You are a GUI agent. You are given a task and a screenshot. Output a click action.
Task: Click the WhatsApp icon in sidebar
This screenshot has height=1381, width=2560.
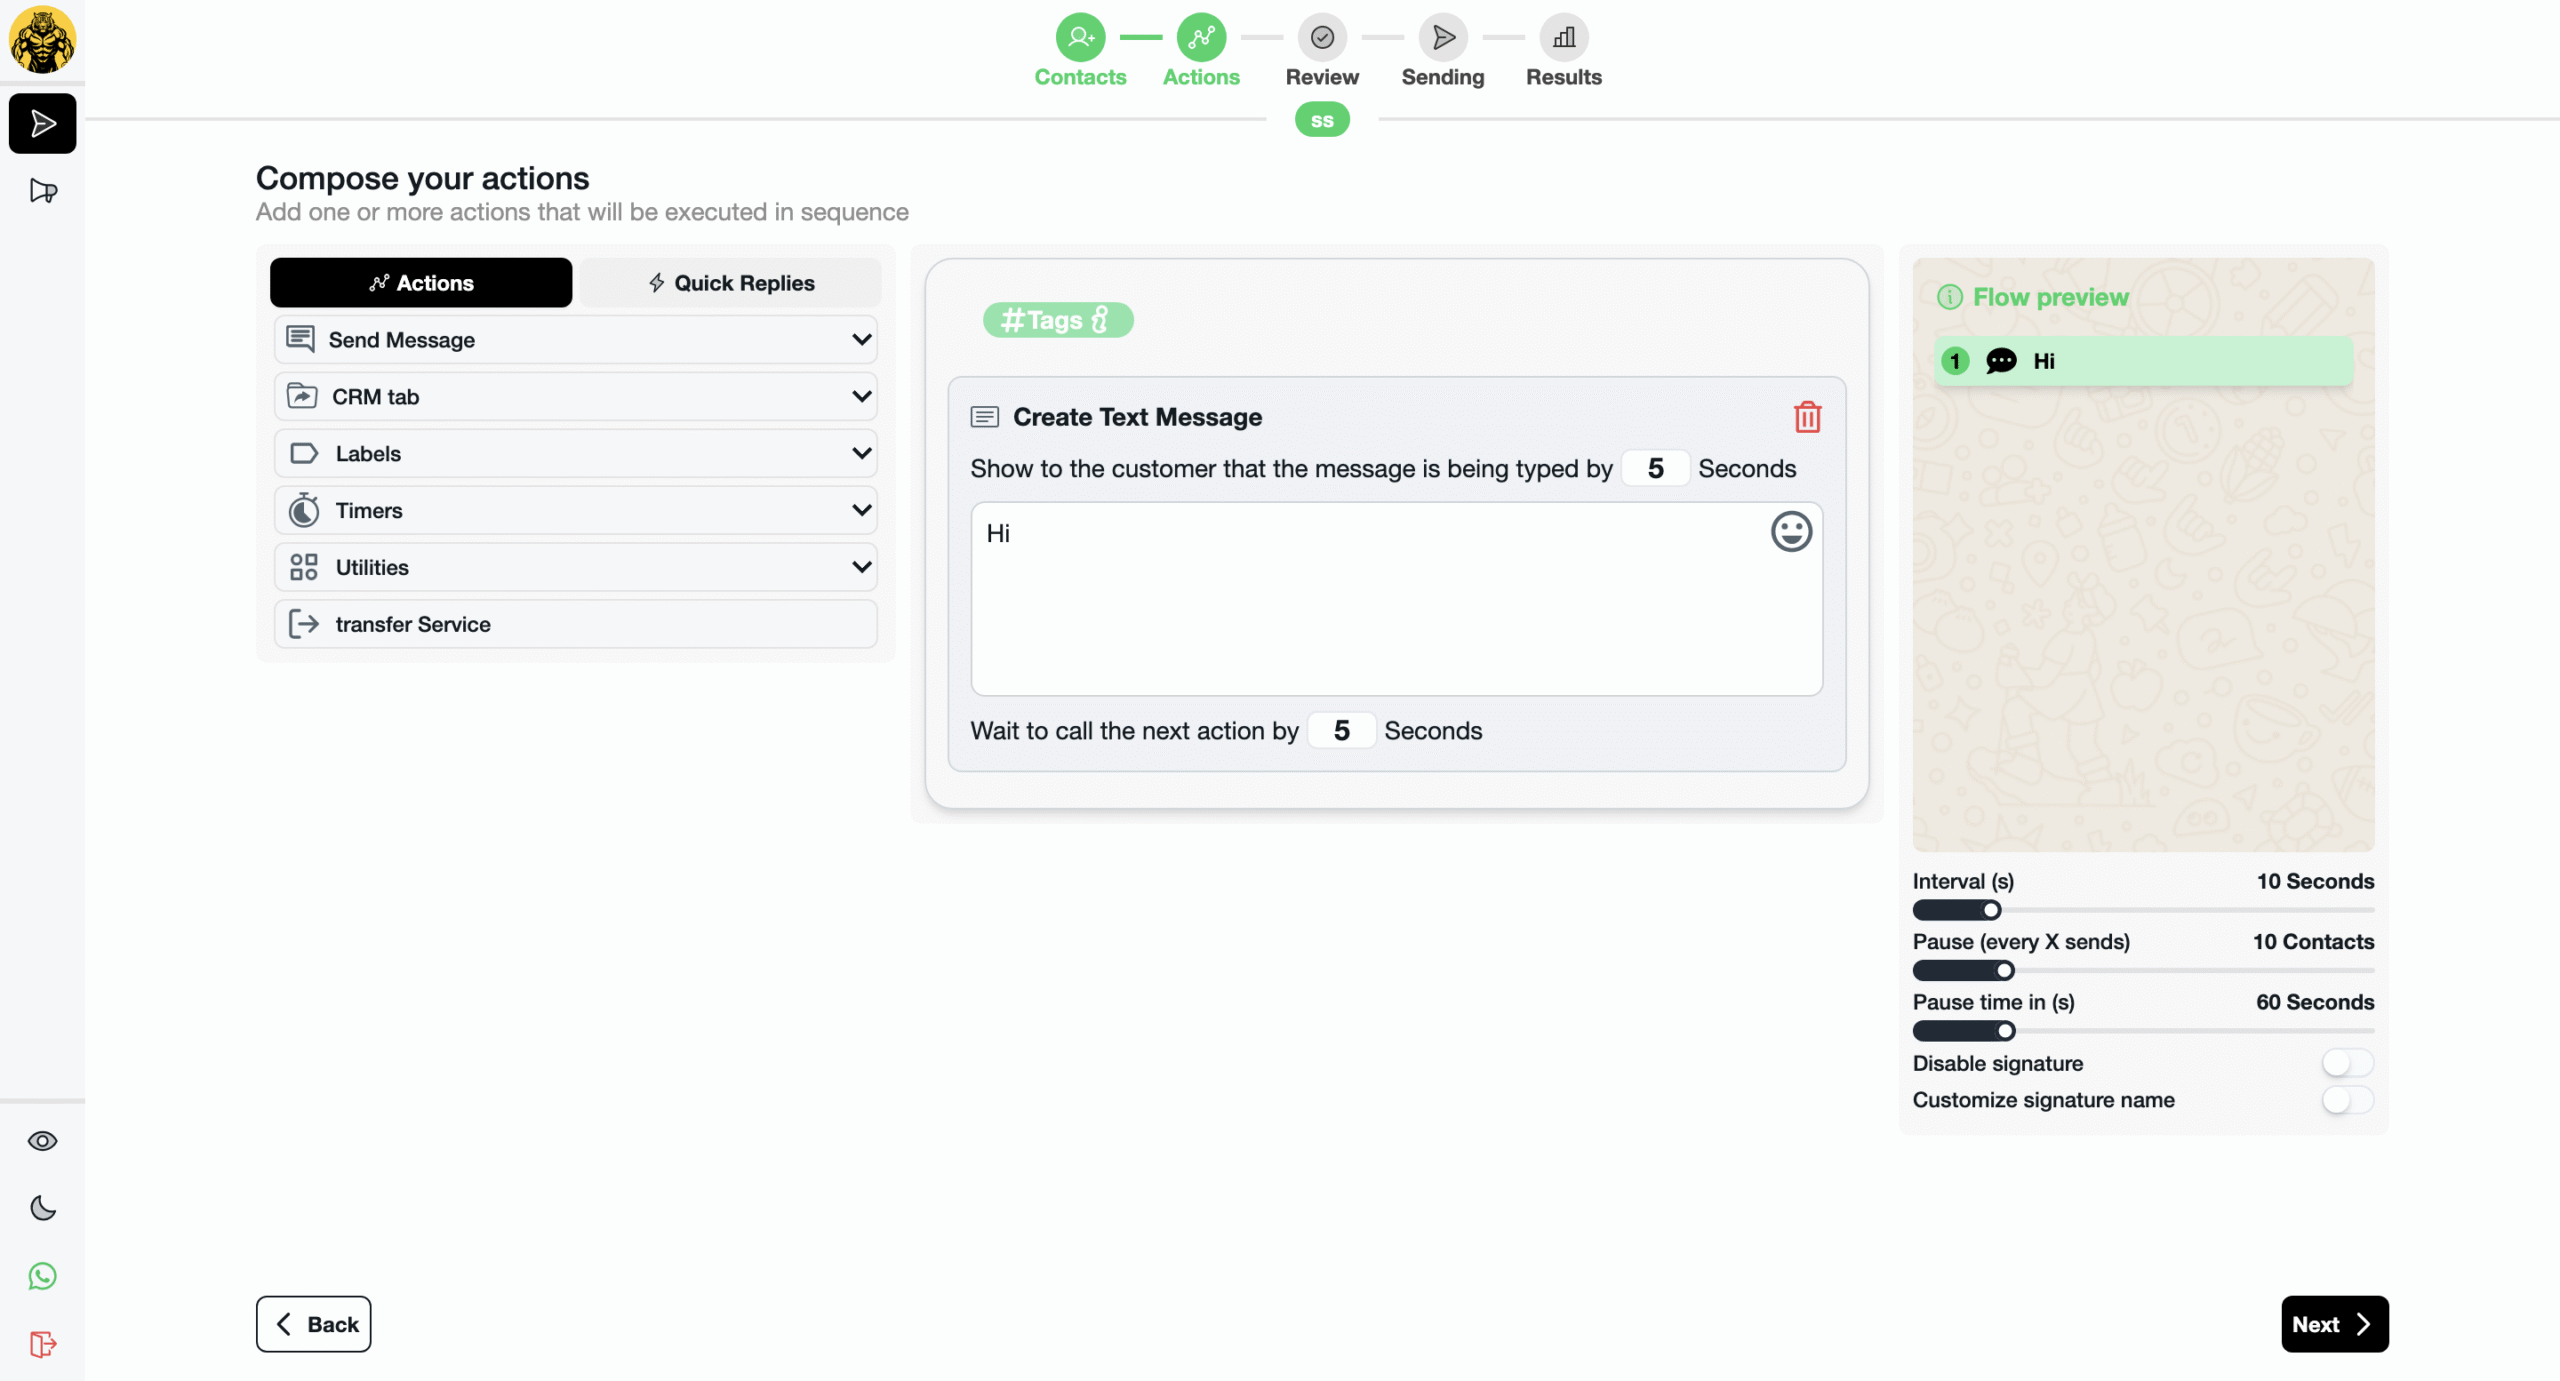tap(42, 1276)
